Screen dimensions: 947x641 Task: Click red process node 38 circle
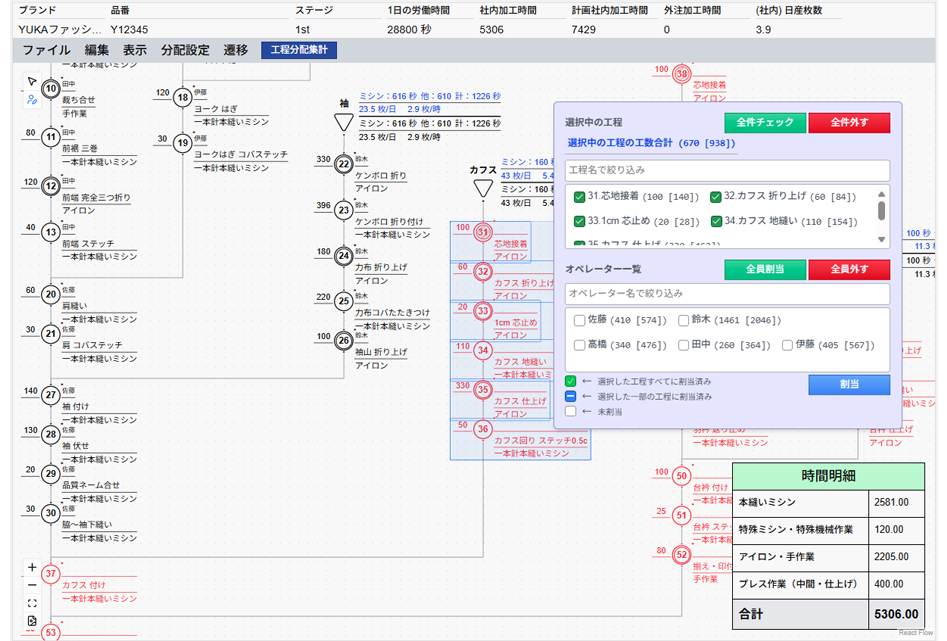point(682,74)
